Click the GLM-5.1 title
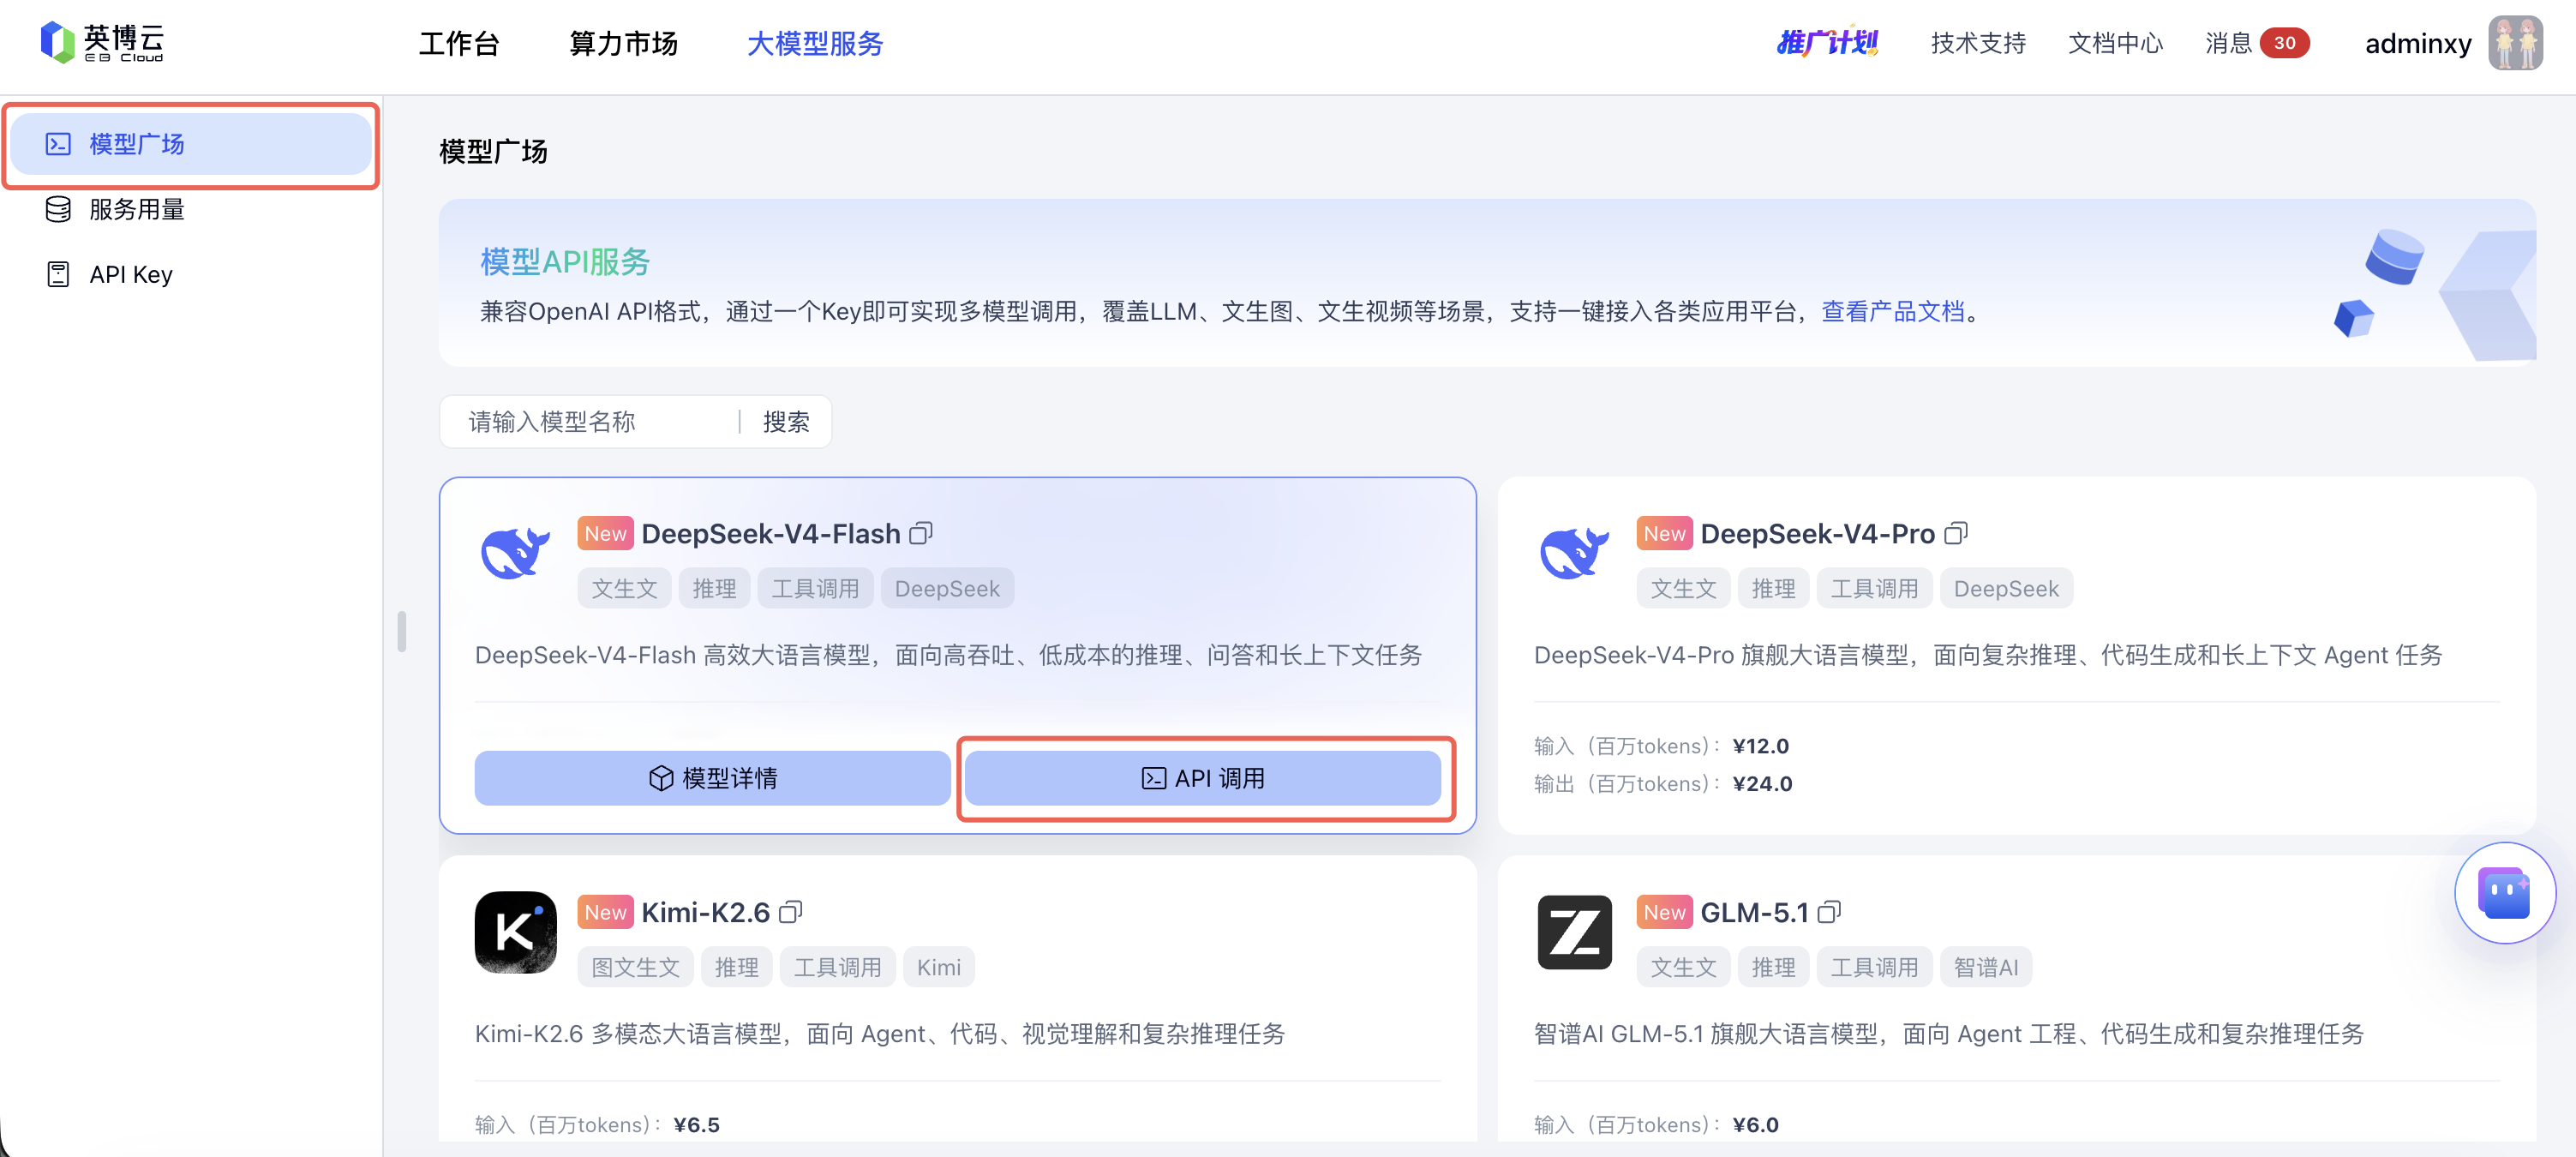The width and height of the screenshot is (2576, 1157). point(1755,913)
